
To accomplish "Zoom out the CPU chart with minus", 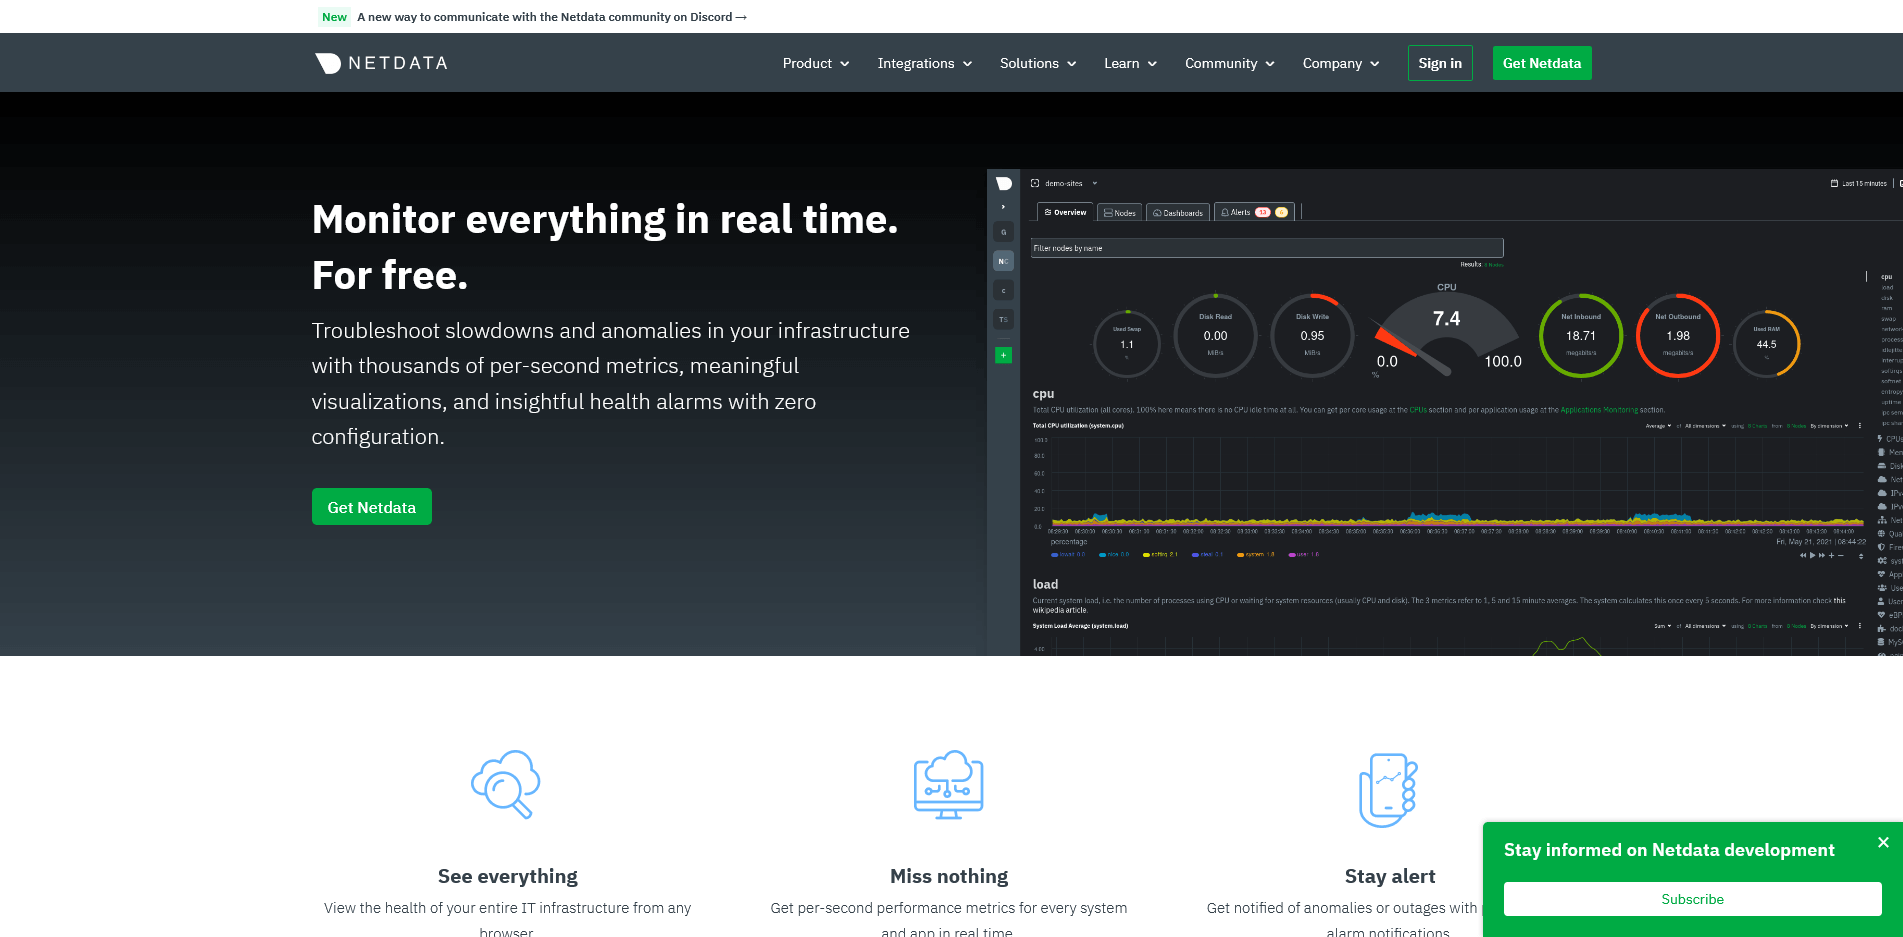I will 1841,555.
